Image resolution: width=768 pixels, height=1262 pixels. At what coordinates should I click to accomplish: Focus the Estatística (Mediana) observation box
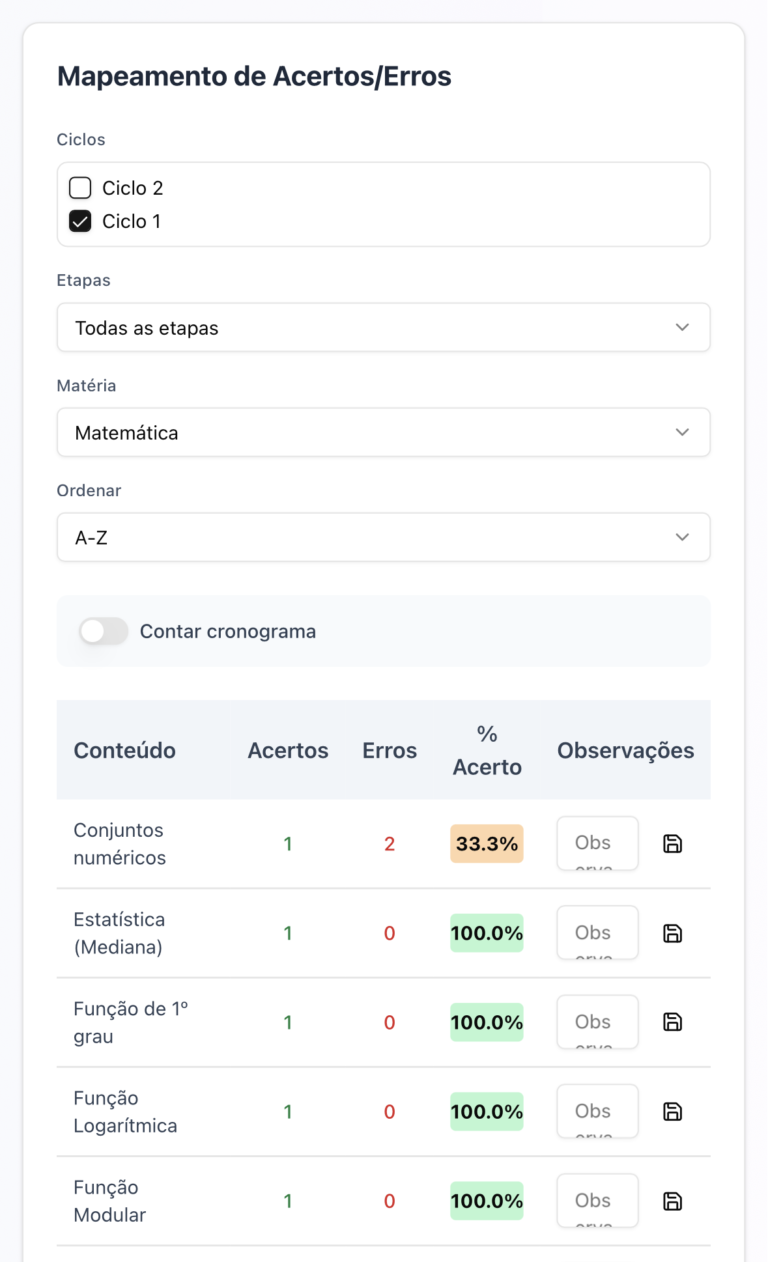coord(597,932)
